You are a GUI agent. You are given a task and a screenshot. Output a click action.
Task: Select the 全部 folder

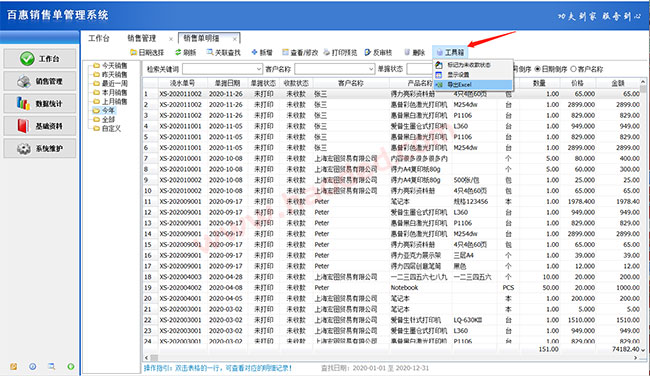(x=104, y=119)
